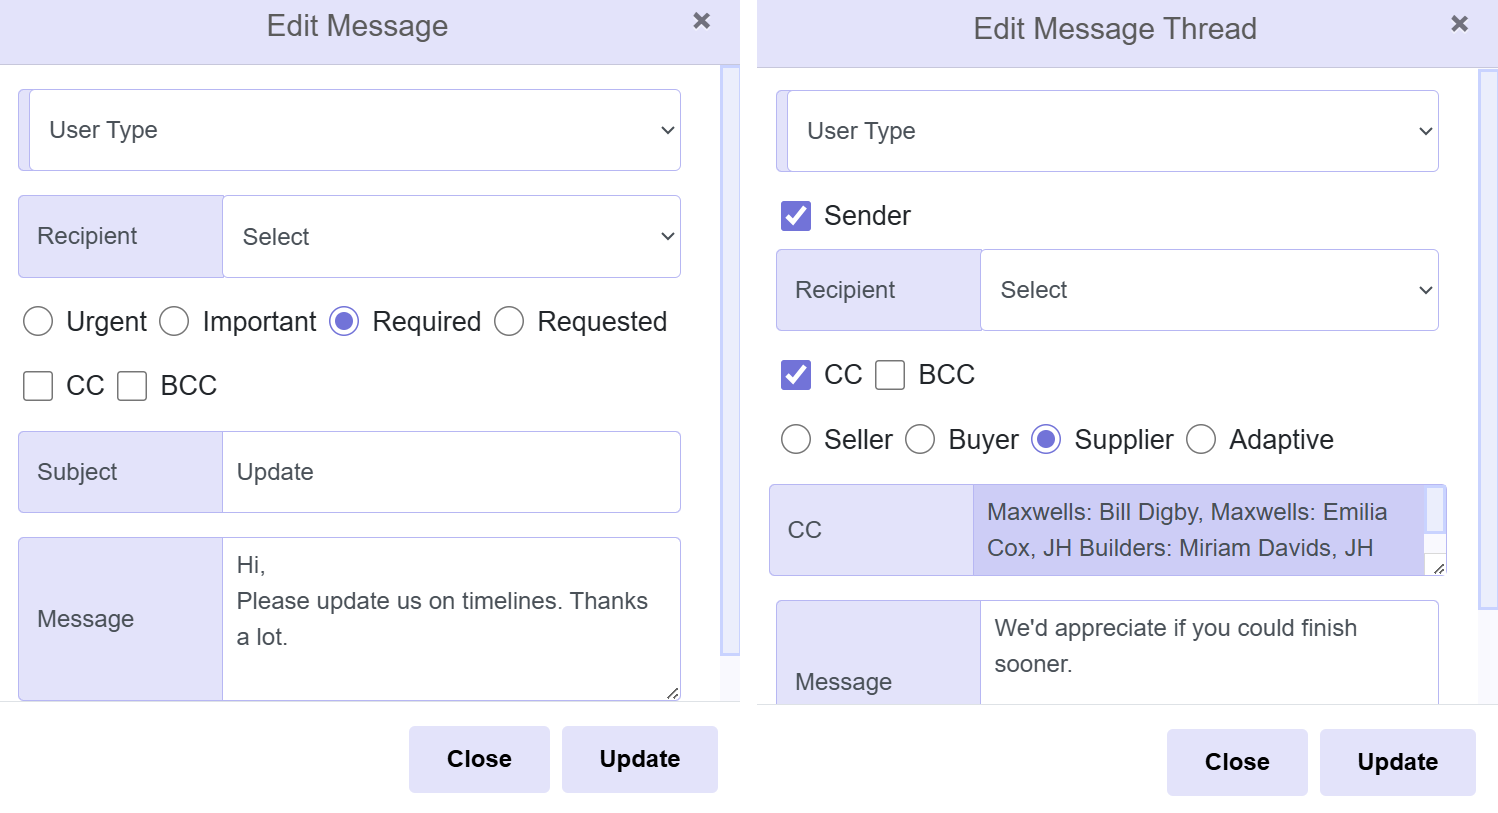
Task: Enable the CC checkbox in Edit Message
Action: 37,385
